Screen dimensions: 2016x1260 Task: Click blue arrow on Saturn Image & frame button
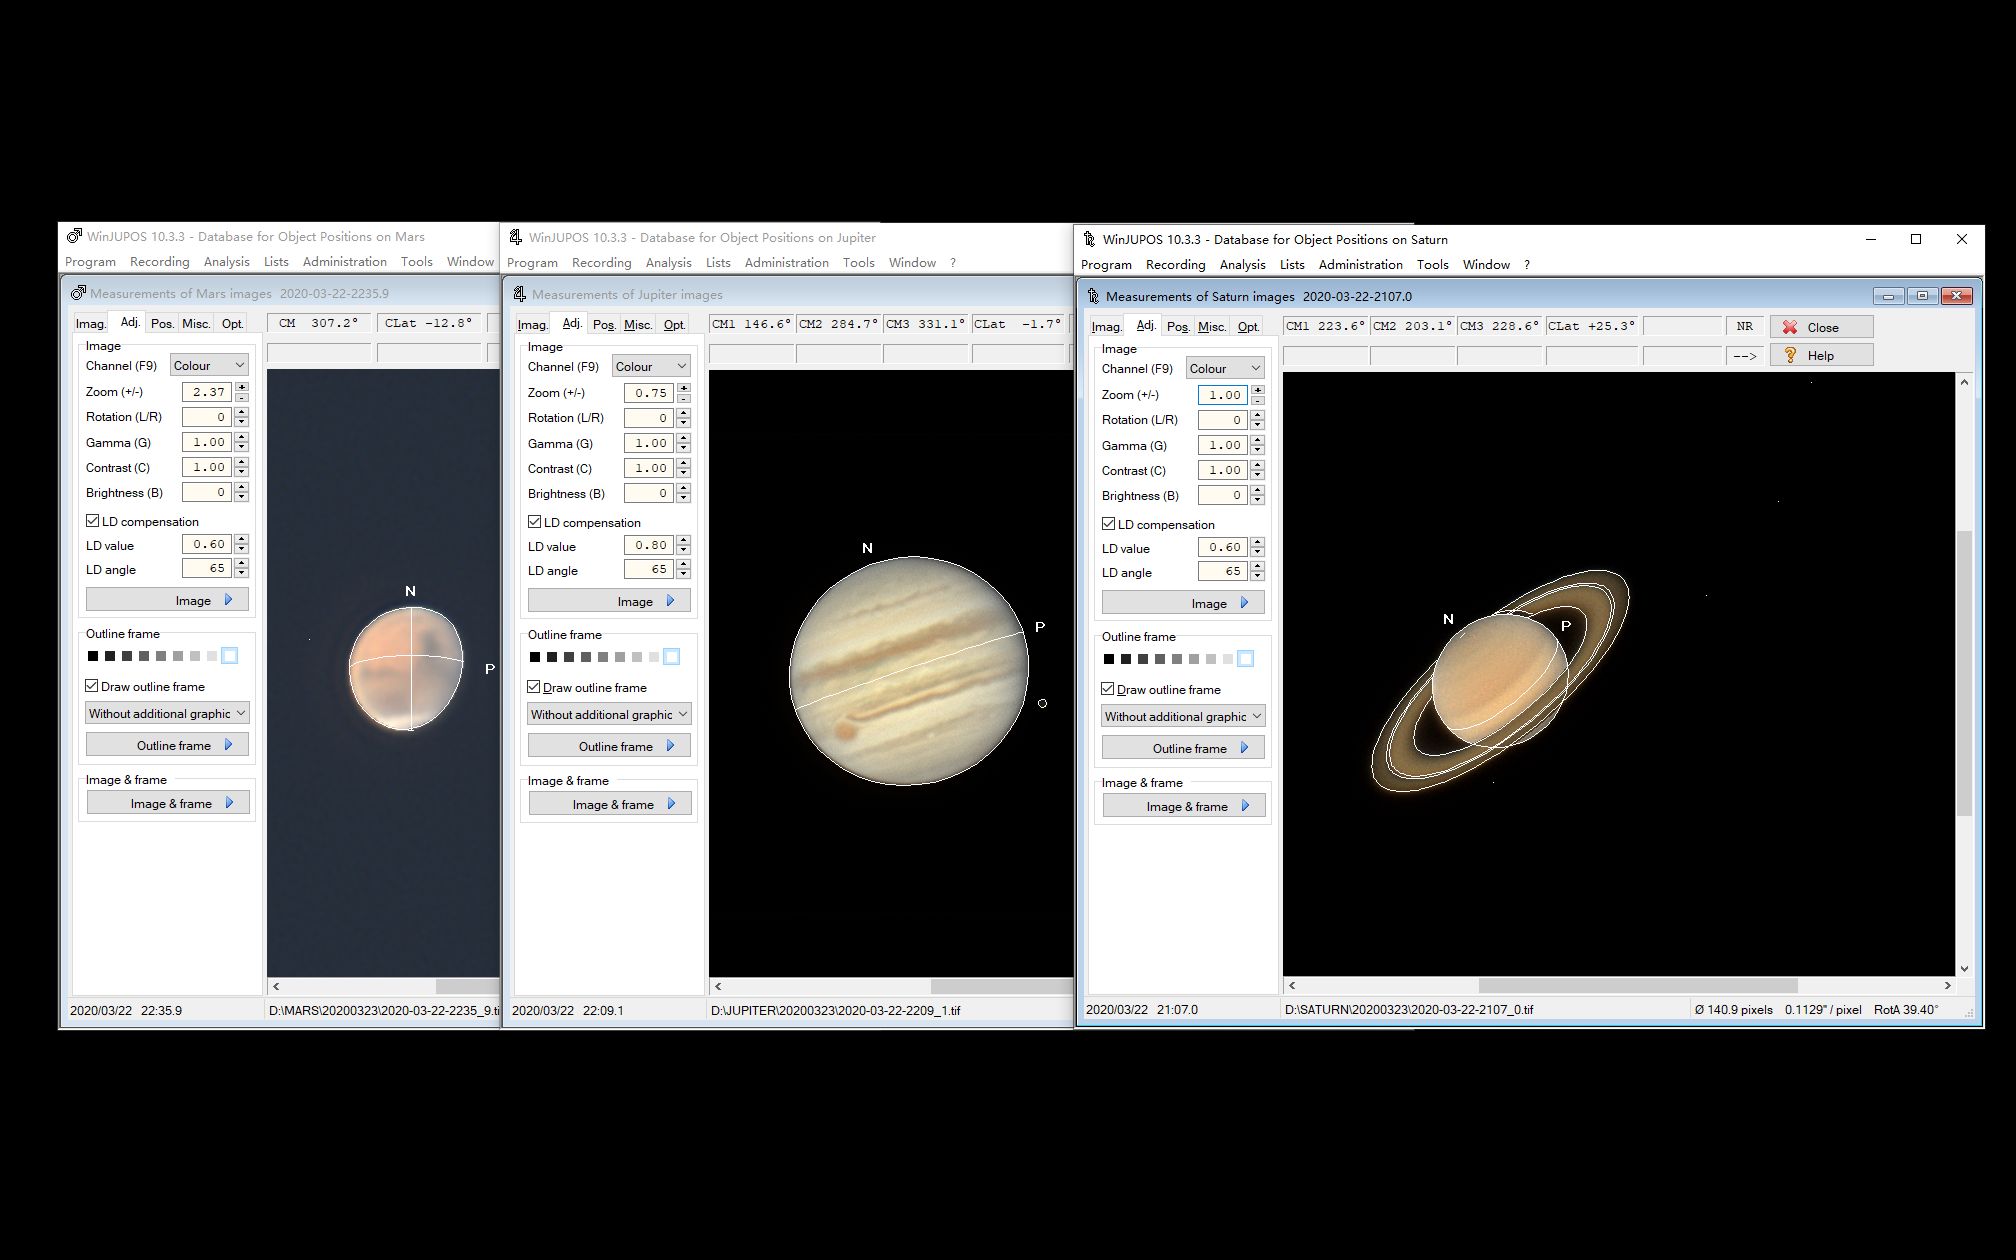[1245, 806]
